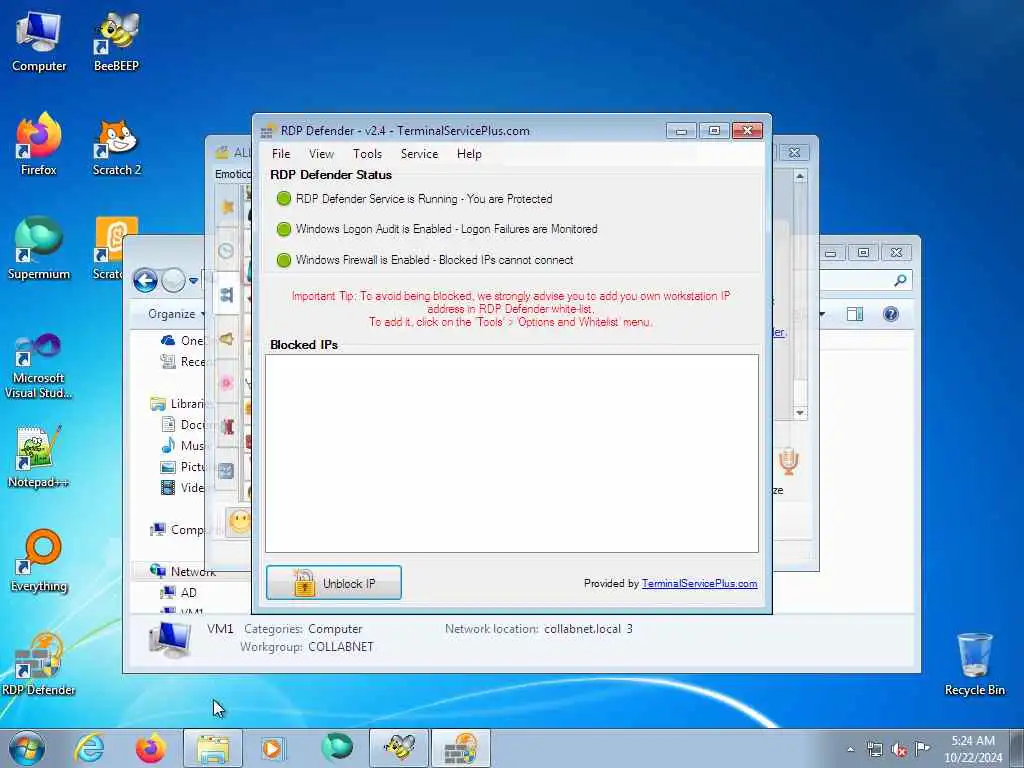
Task: Click the VM1 computer icon in details pane
Action: point(169,639)
